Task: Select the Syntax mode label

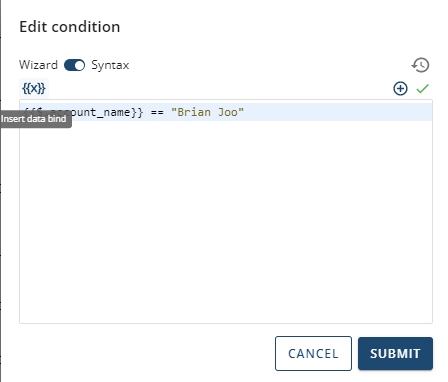Action: 110,65
